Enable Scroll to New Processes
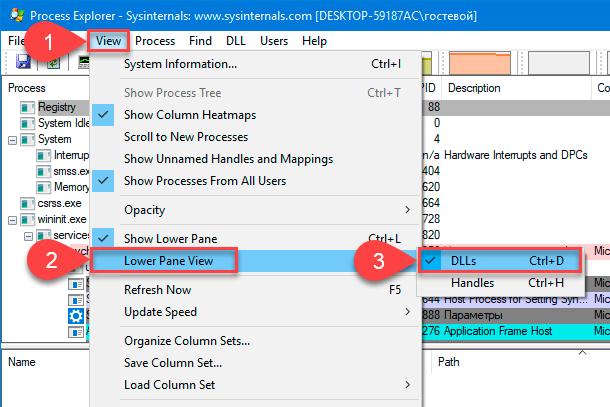Screen dimensions: 610x407 click(x=256, y=137)
